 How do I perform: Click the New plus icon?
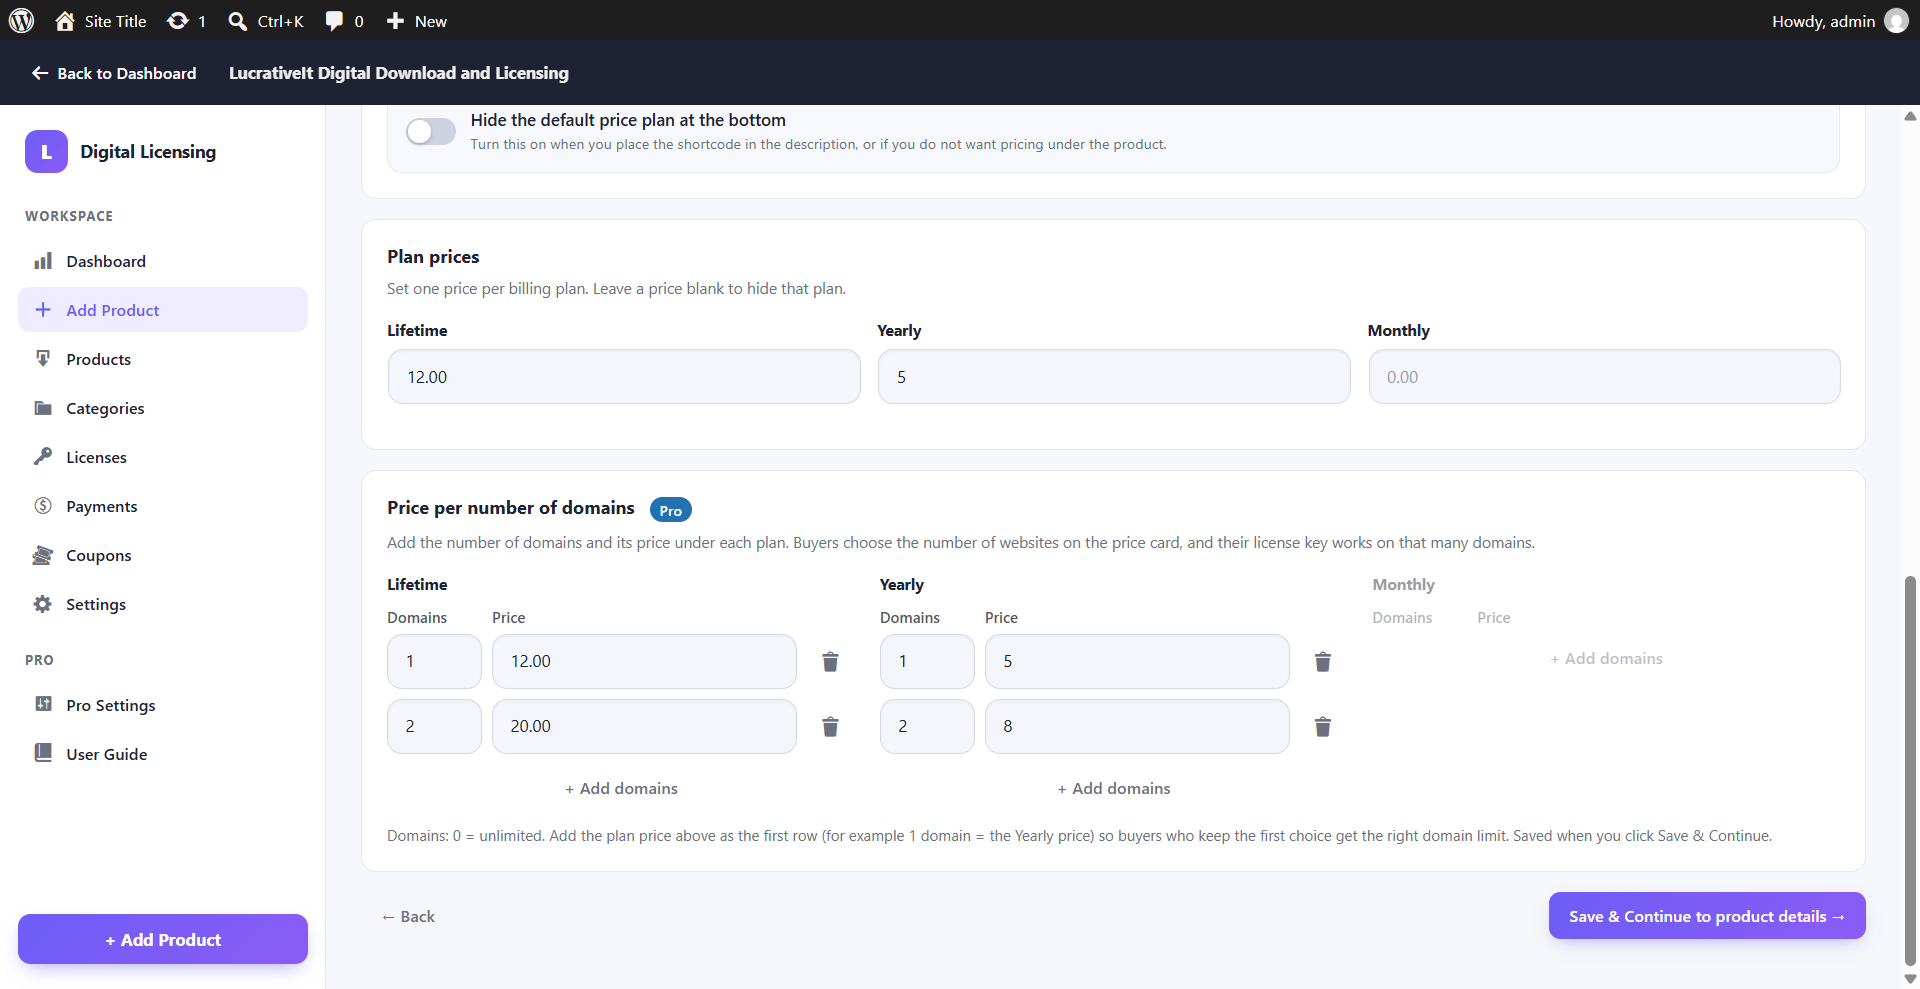pyautogui.click(x=395, y=21)
